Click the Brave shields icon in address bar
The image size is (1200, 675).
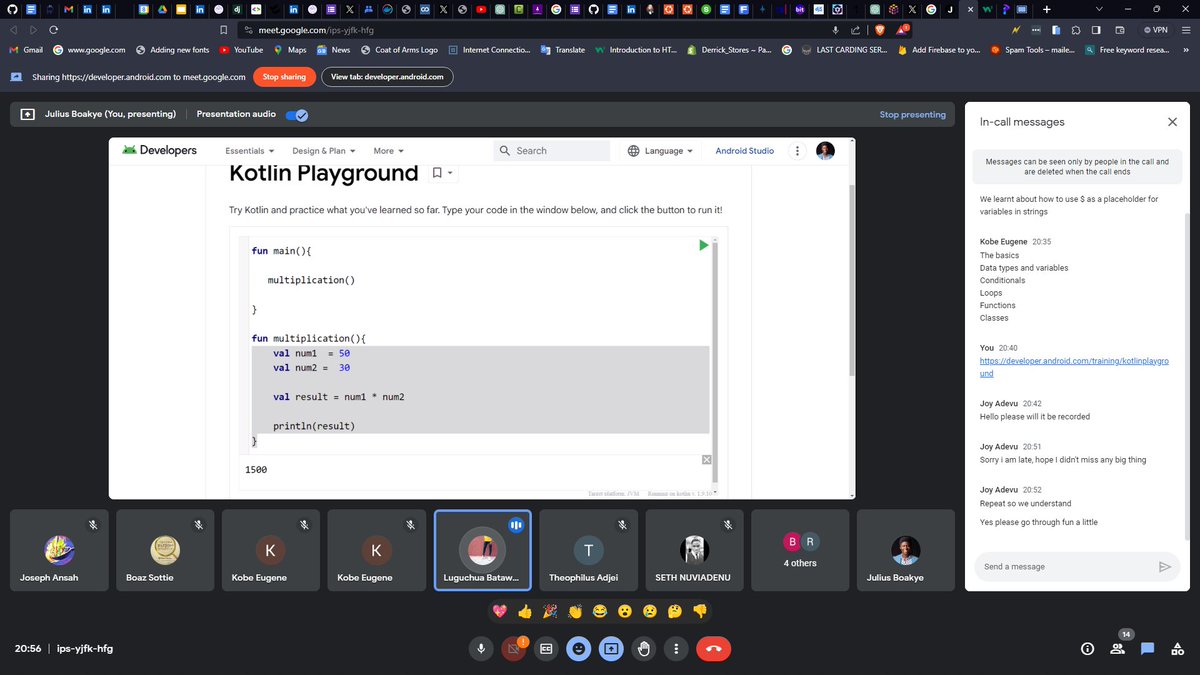[880, 30]
